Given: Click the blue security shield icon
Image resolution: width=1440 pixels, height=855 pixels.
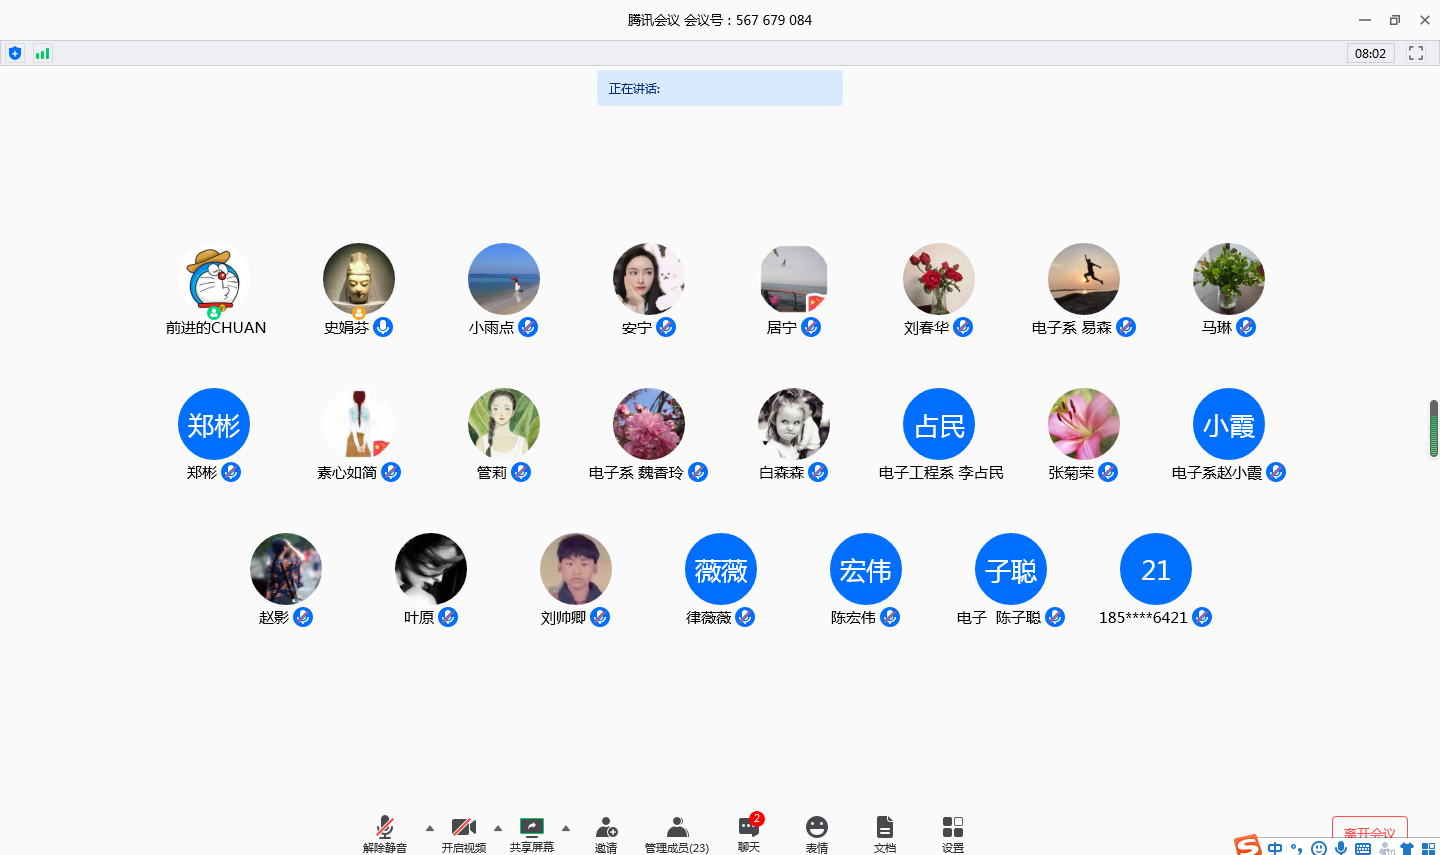Looking at the screenshot, I should (15, 53).
